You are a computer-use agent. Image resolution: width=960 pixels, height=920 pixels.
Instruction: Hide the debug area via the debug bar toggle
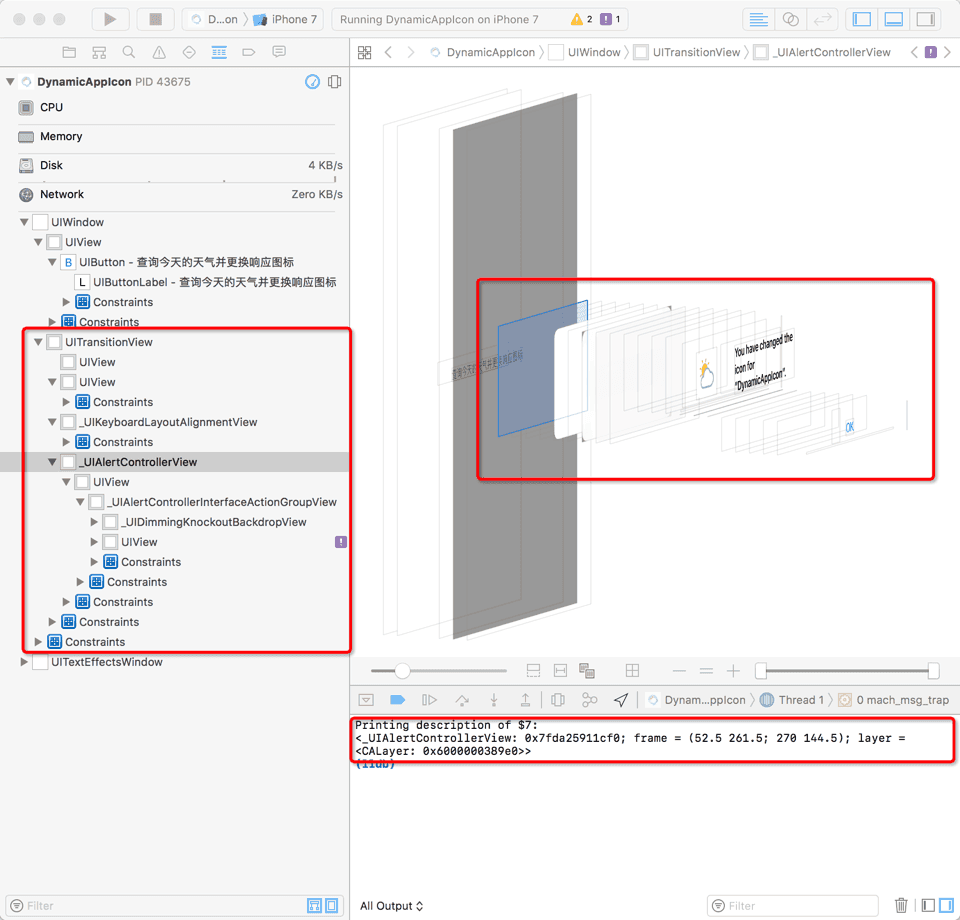click(366, 700)
